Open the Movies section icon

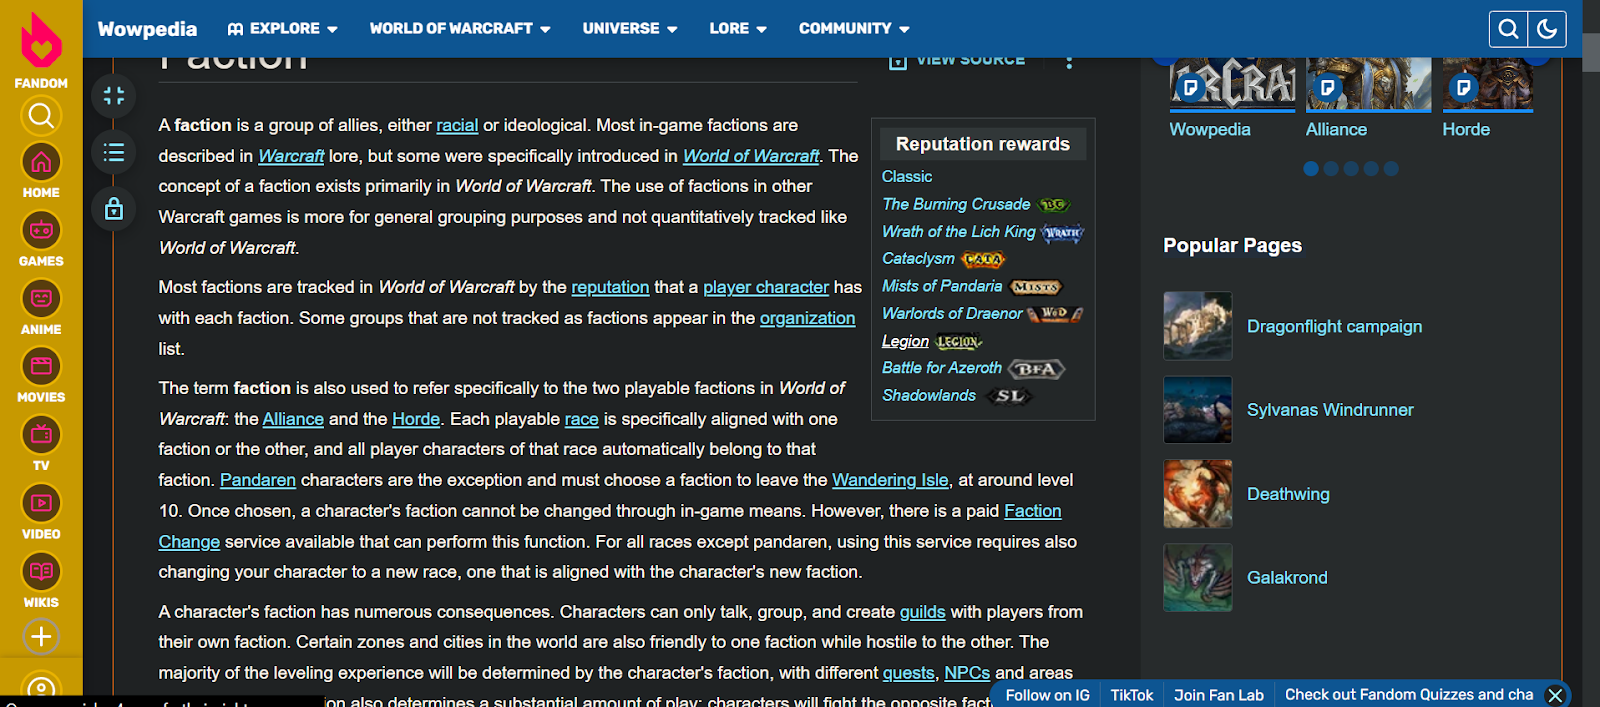pos(41,366)
